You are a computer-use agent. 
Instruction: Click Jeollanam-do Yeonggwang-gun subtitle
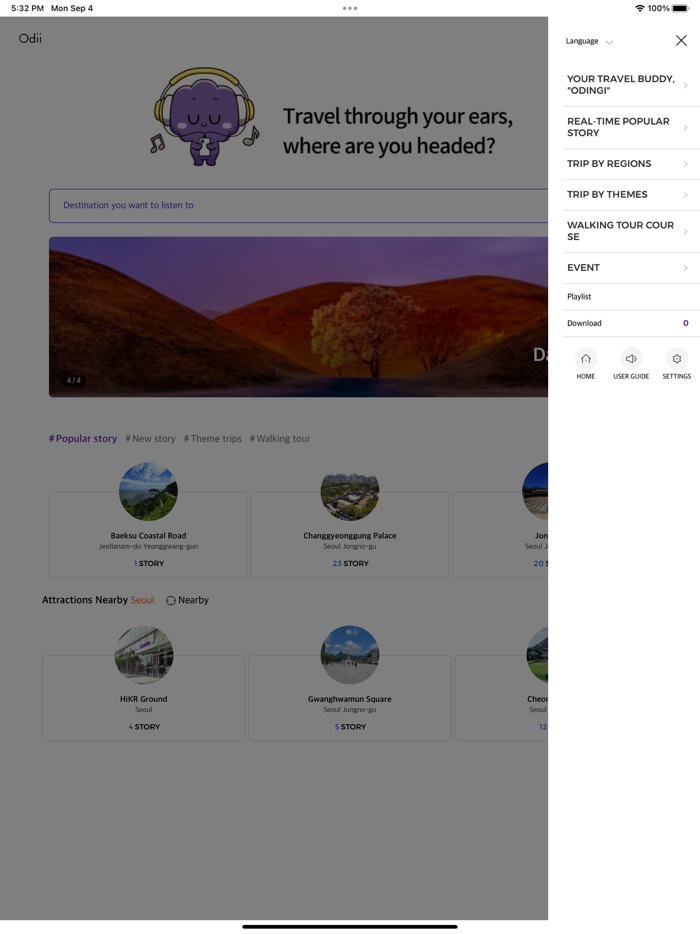[148, 546]
